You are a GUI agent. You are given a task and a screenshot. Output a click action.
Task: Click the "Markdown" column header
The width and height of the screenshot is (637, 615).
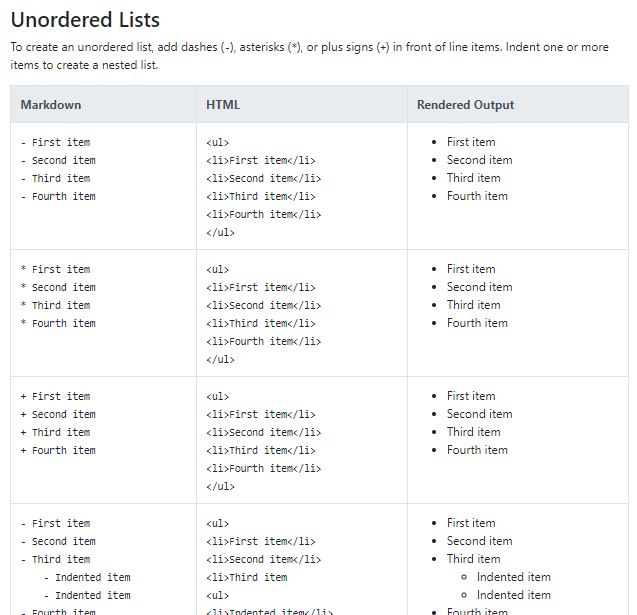coord(51,105)
